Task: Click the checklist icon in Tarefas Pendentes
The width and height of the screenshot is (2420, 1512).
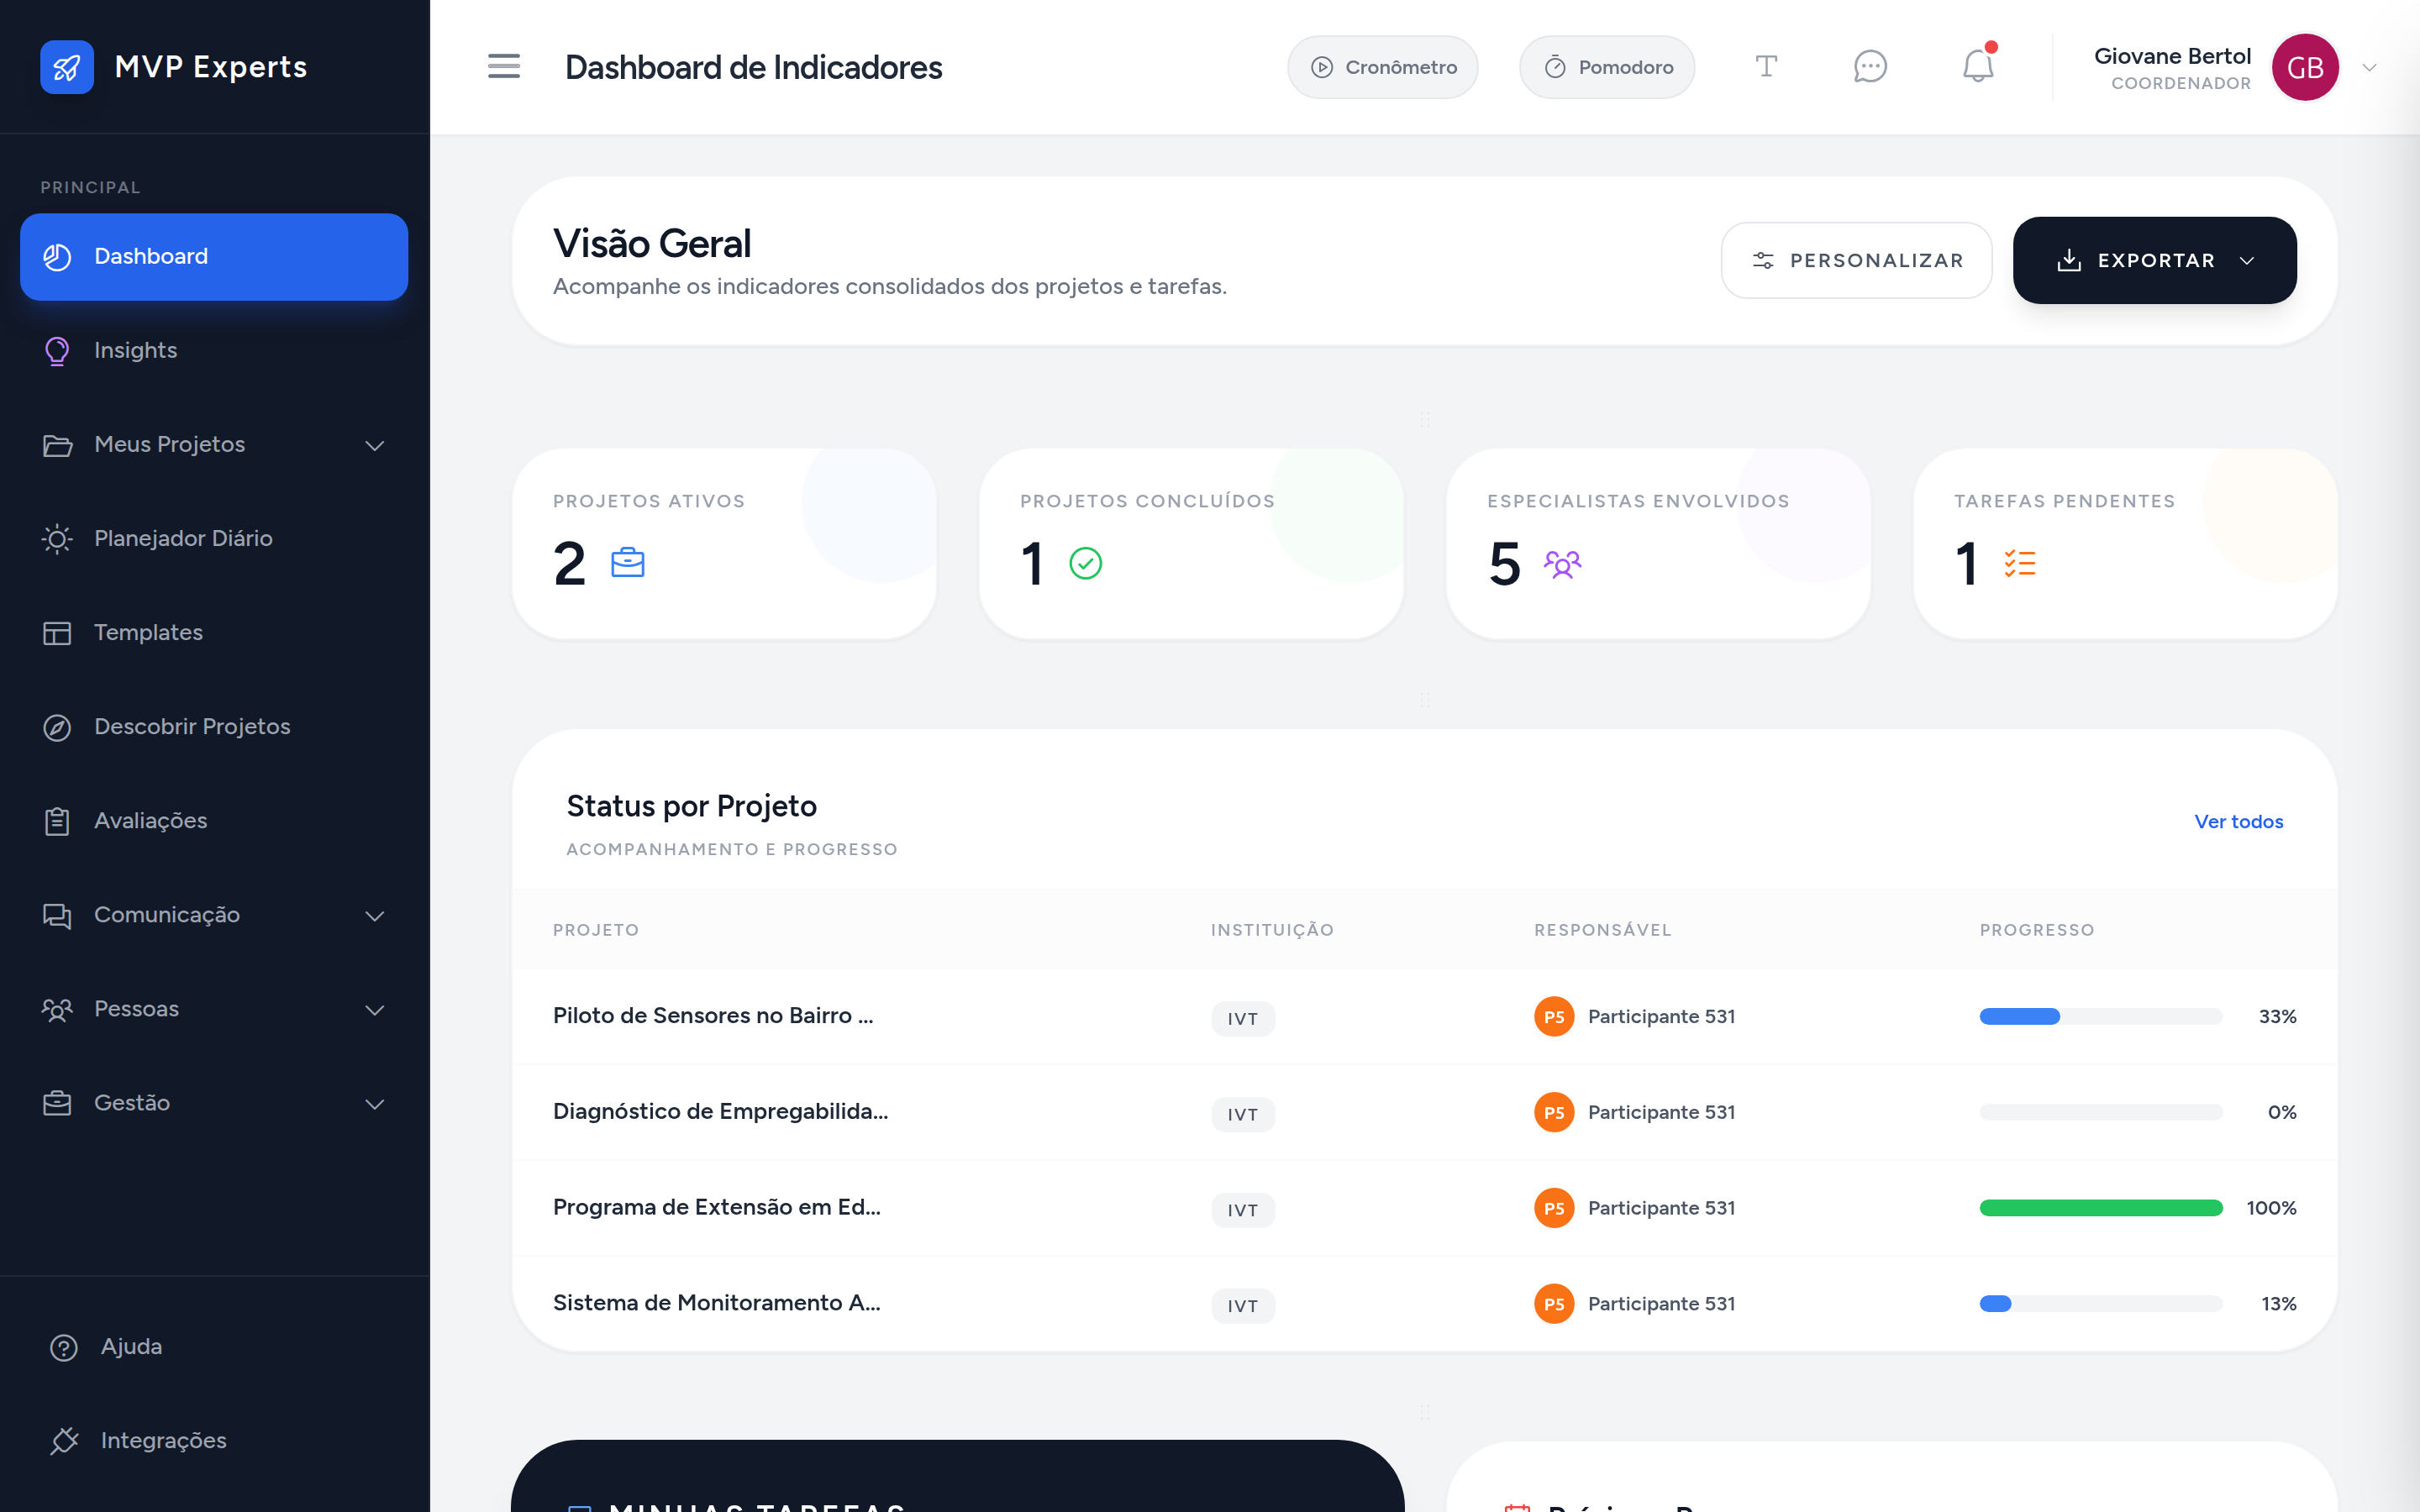Action: (x=2020, y=563)
